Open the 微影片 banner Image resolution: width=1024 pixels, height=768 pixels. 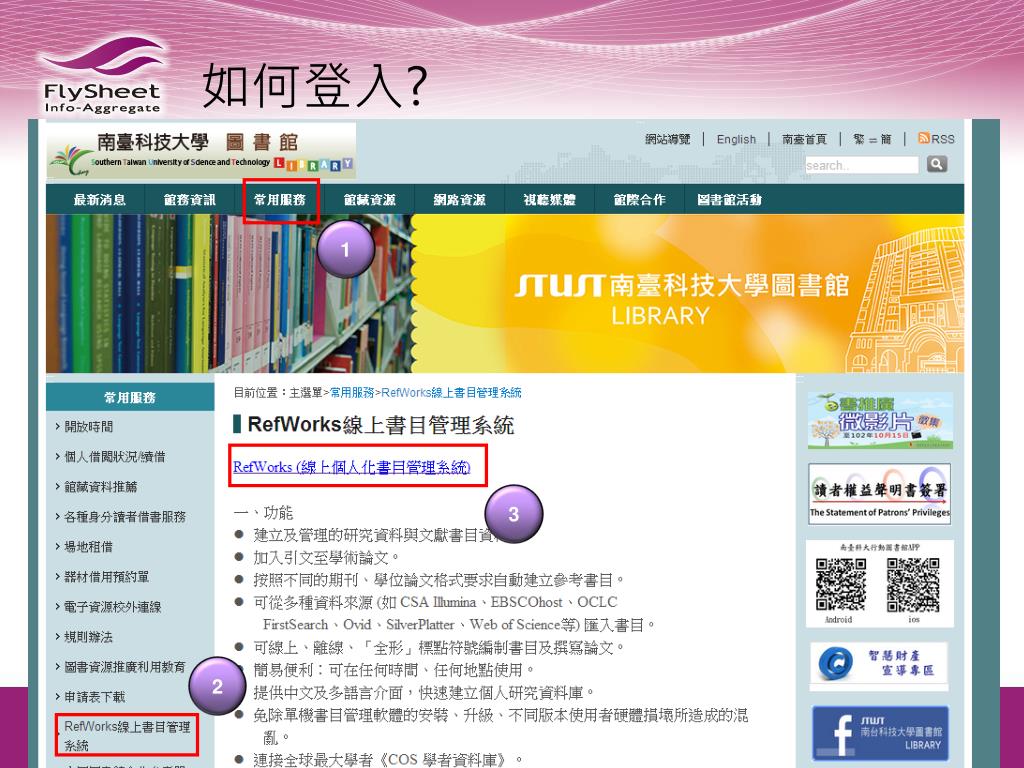pyautogui.click(x=880, y=421)
